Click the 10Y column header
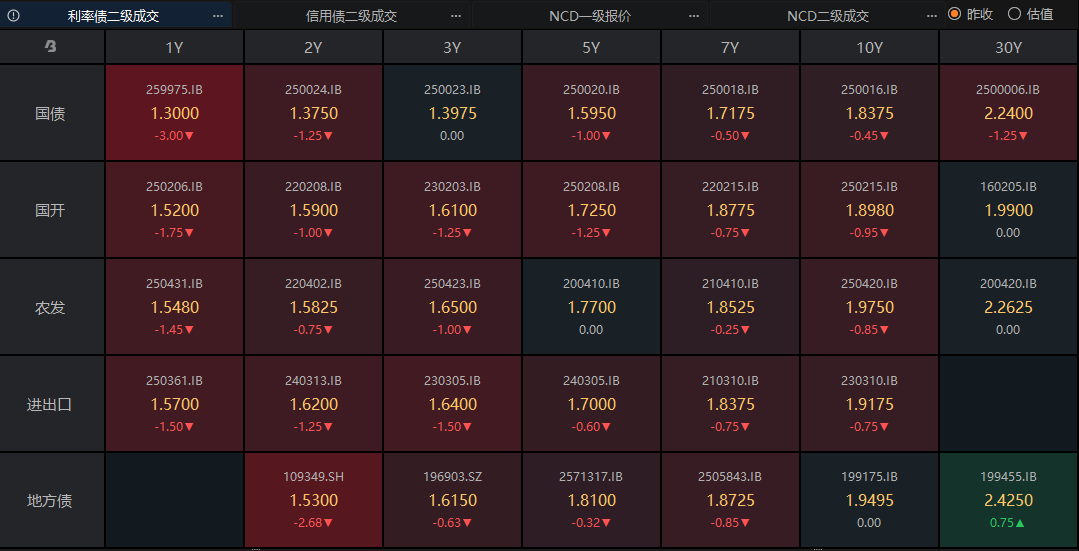This screenshot has width=1079, height=551. tap(869, 48)
